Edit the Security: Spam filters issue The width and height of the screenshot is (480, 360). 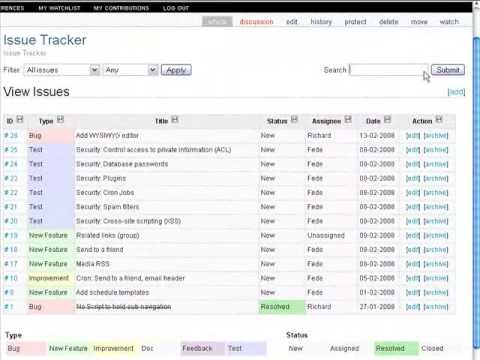click(x=413, y=207)
